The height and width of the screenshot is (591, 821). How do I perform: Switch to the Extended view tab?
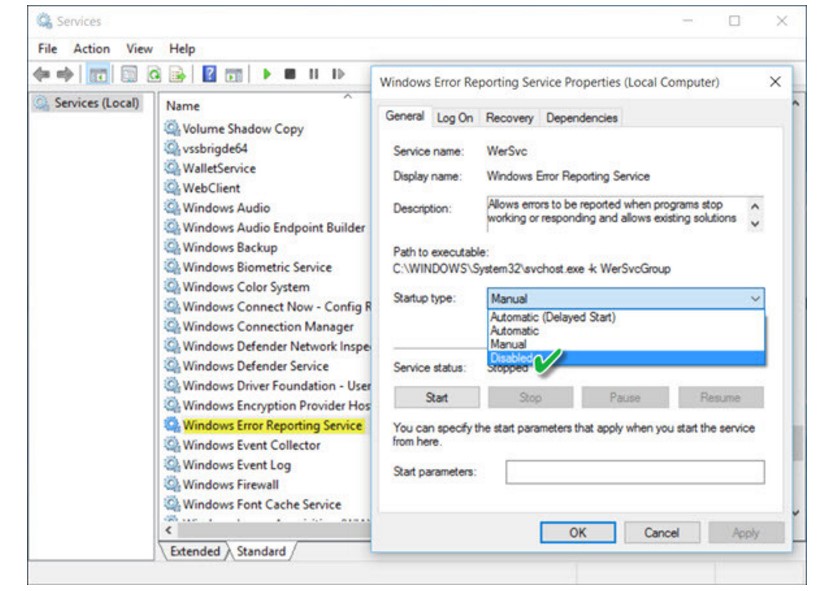pos(195,551)
